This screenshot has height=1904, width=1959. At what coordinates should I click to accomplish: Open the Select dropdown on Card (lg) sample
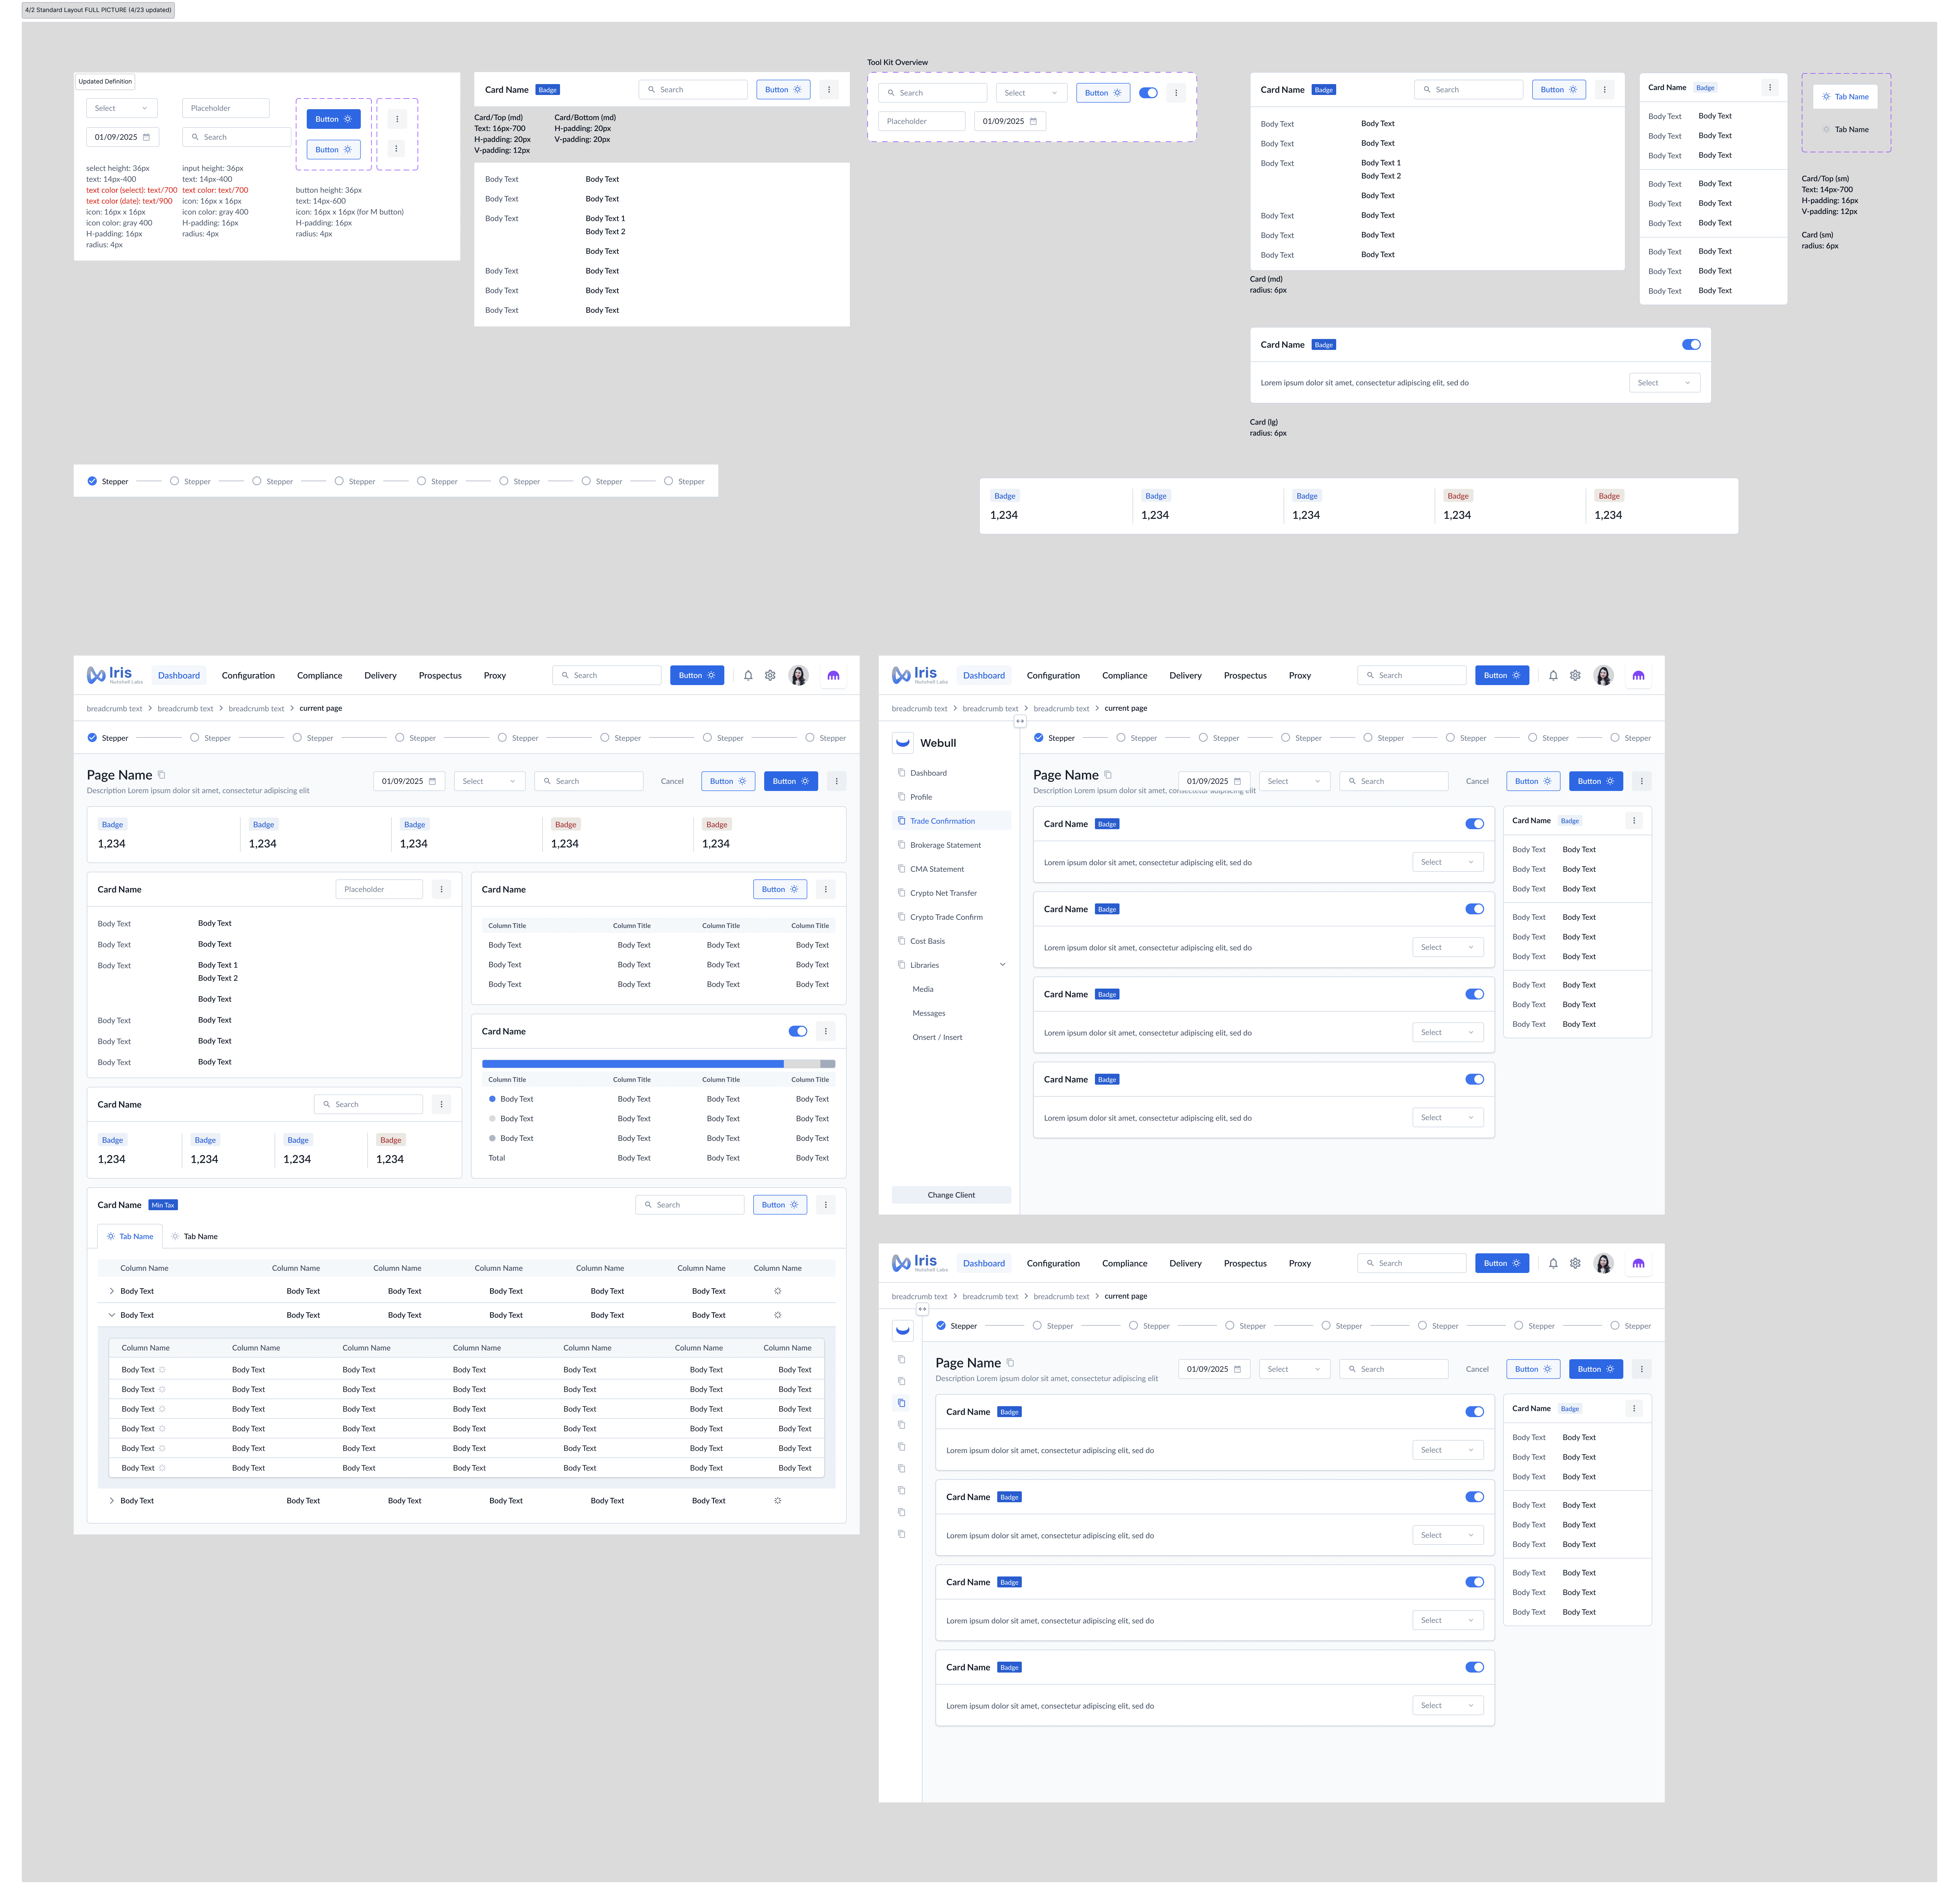pyautogui.click(x=1665, y=383)
